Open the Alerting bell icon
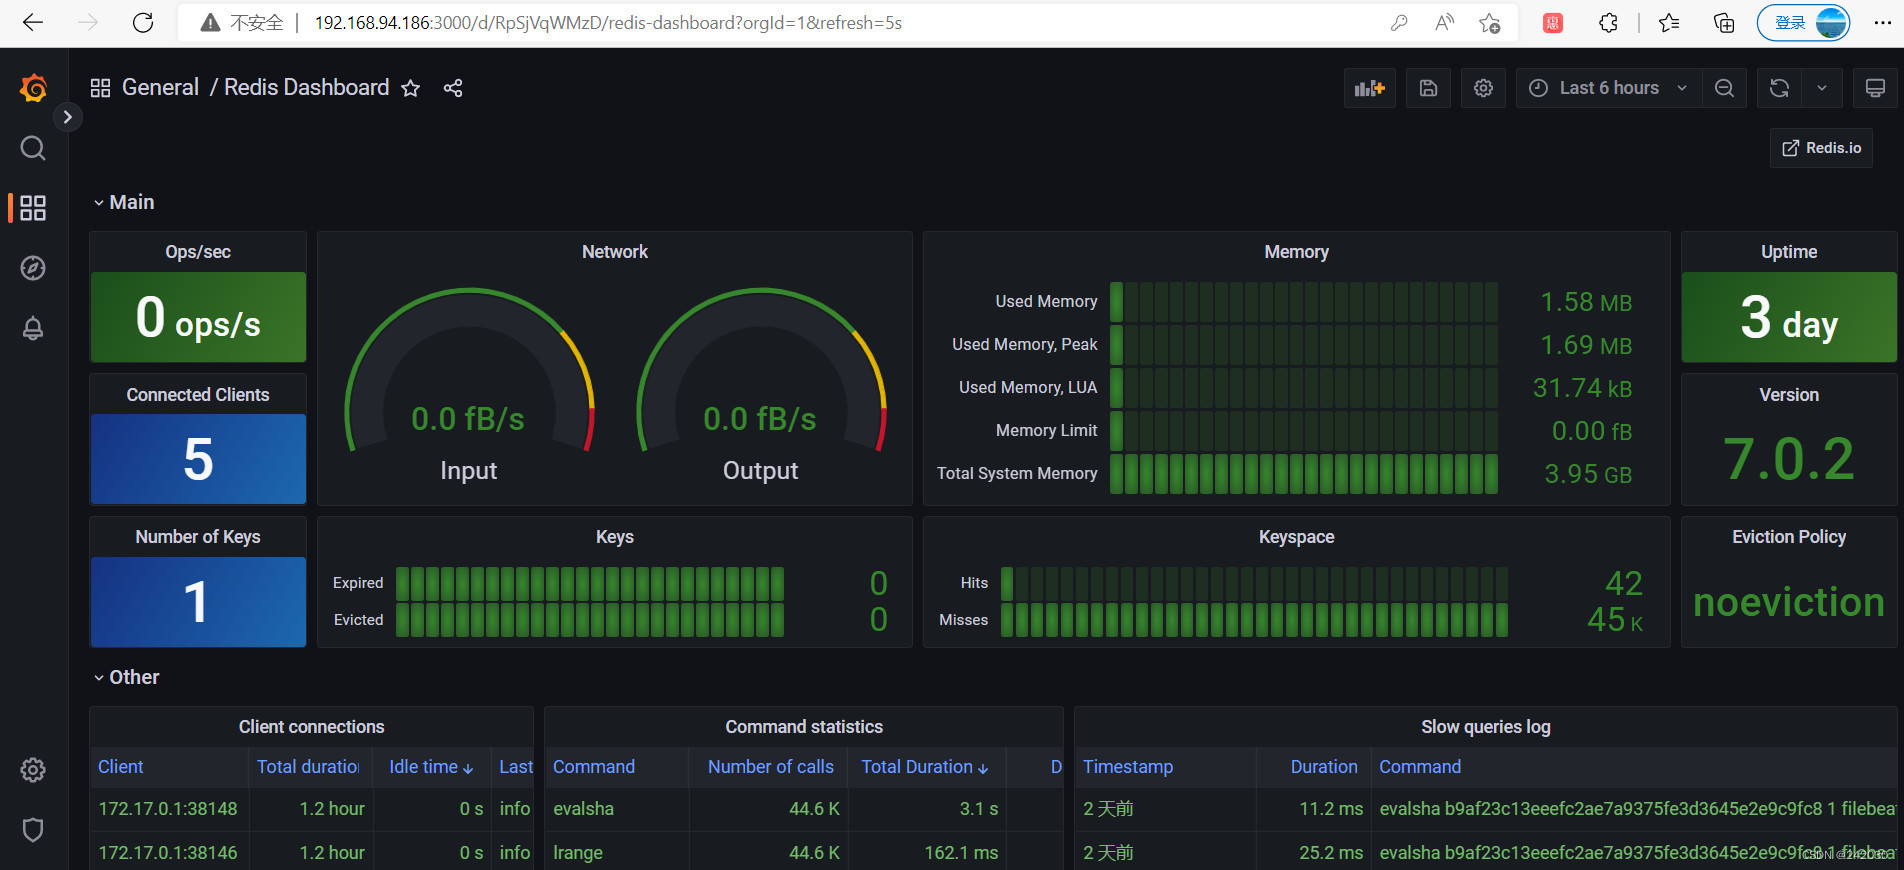 coord(33,328)
